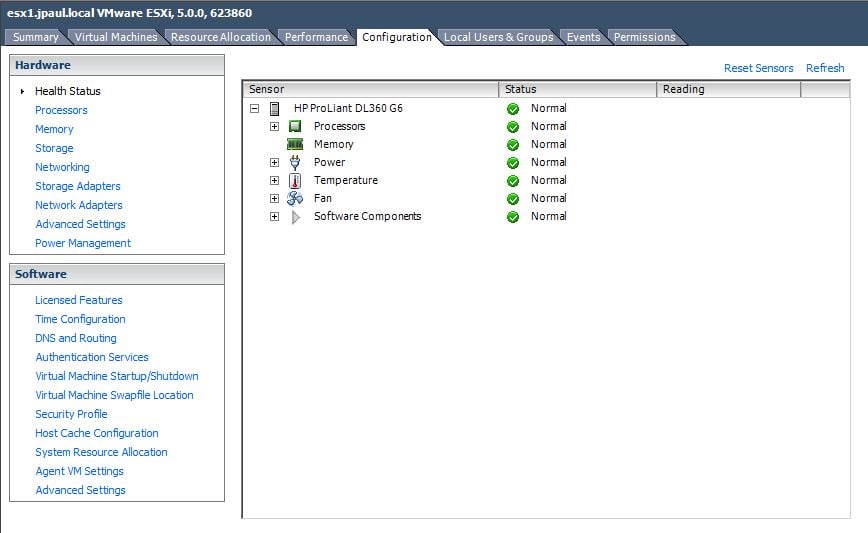The width and height of the screenshot is (868, 533).
Task: Click green status check for Fan row
Action: pos(513,199)
